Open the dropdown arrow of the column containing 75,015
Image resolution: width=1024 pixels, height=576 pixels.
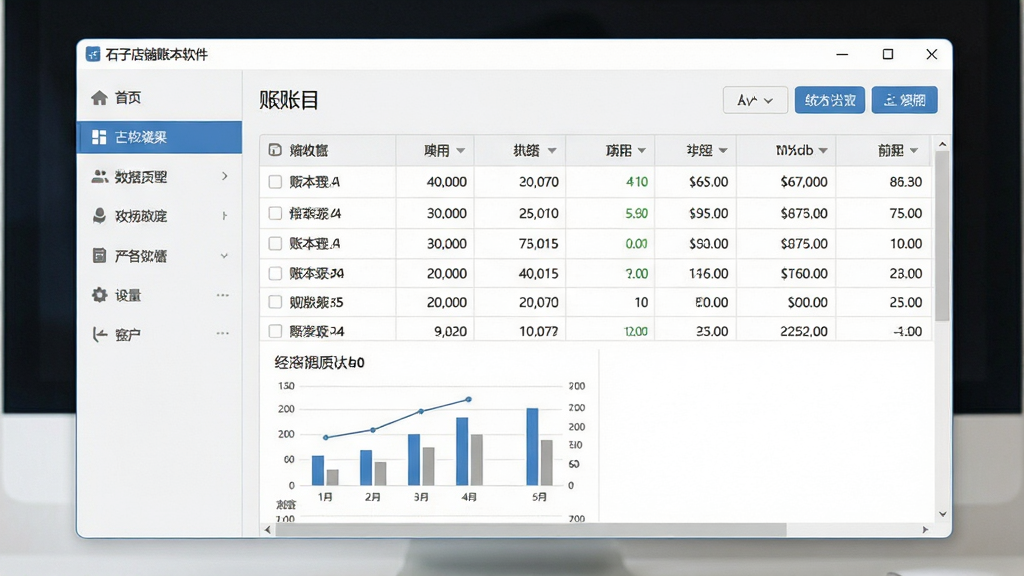552,151
